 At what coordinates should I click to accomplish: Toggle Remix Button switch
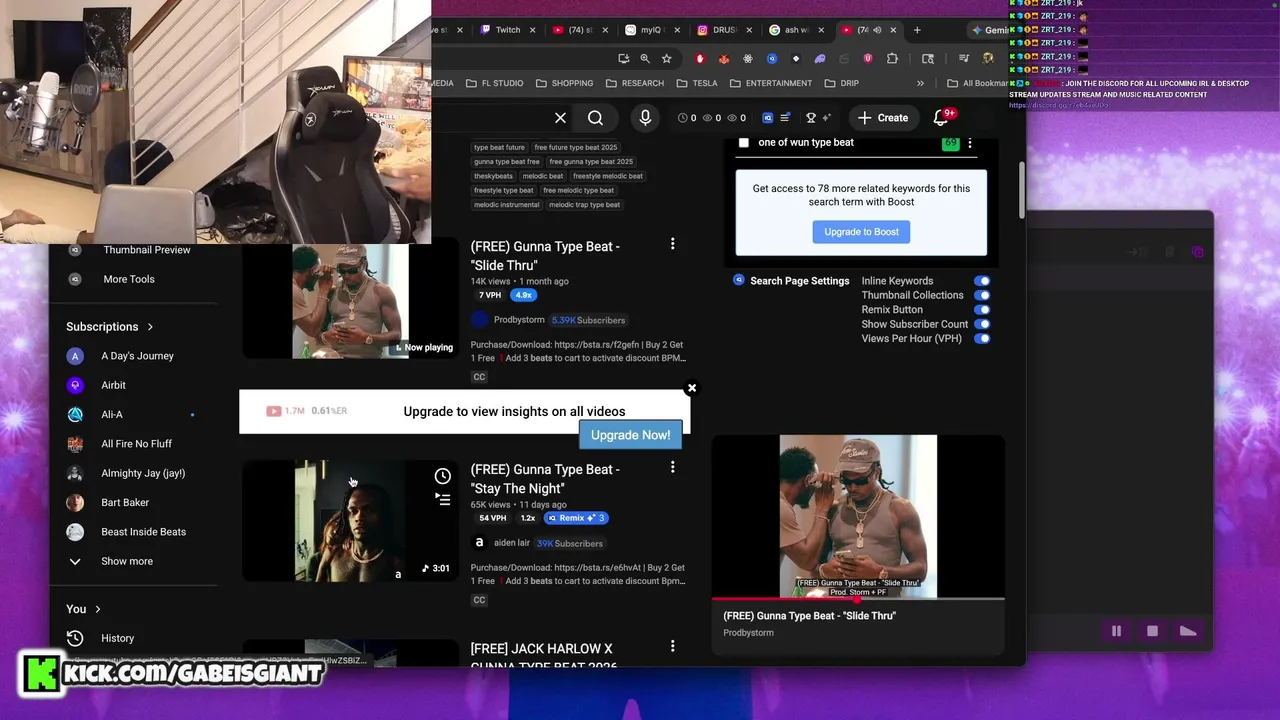(x=982, y=310)
